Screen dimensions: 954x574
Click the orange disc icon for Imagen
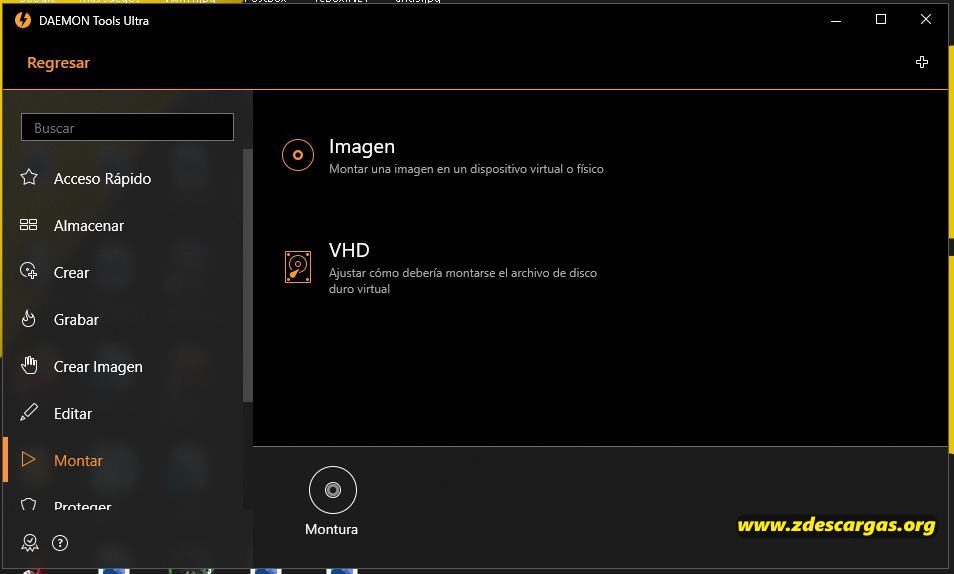click(x=298, y=155)
